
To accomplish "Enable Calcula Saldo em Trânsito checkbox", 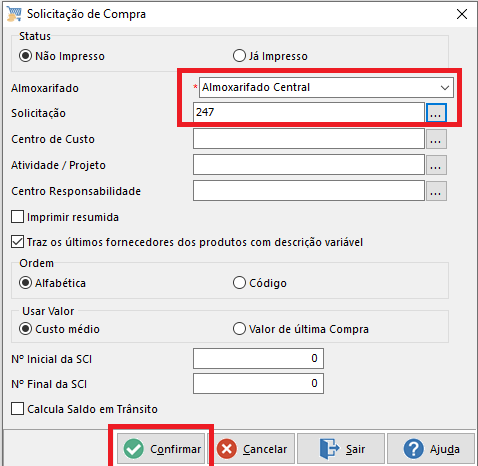I will [x=17, y=409].
